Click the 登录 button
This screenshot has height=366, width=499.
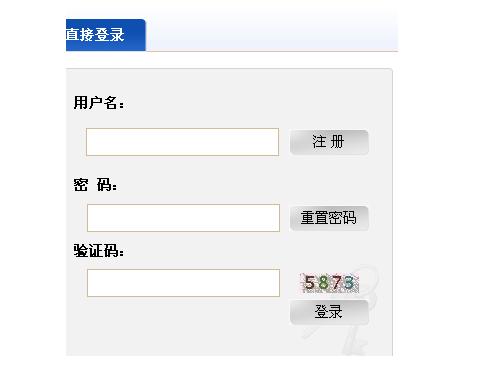(329, 312)
